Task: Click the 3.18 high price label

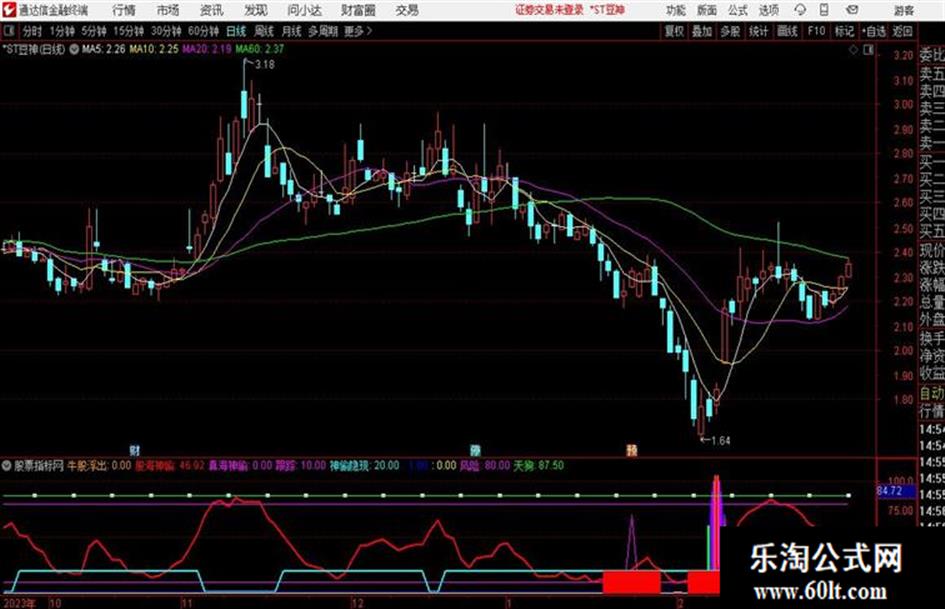Action: 265,65
